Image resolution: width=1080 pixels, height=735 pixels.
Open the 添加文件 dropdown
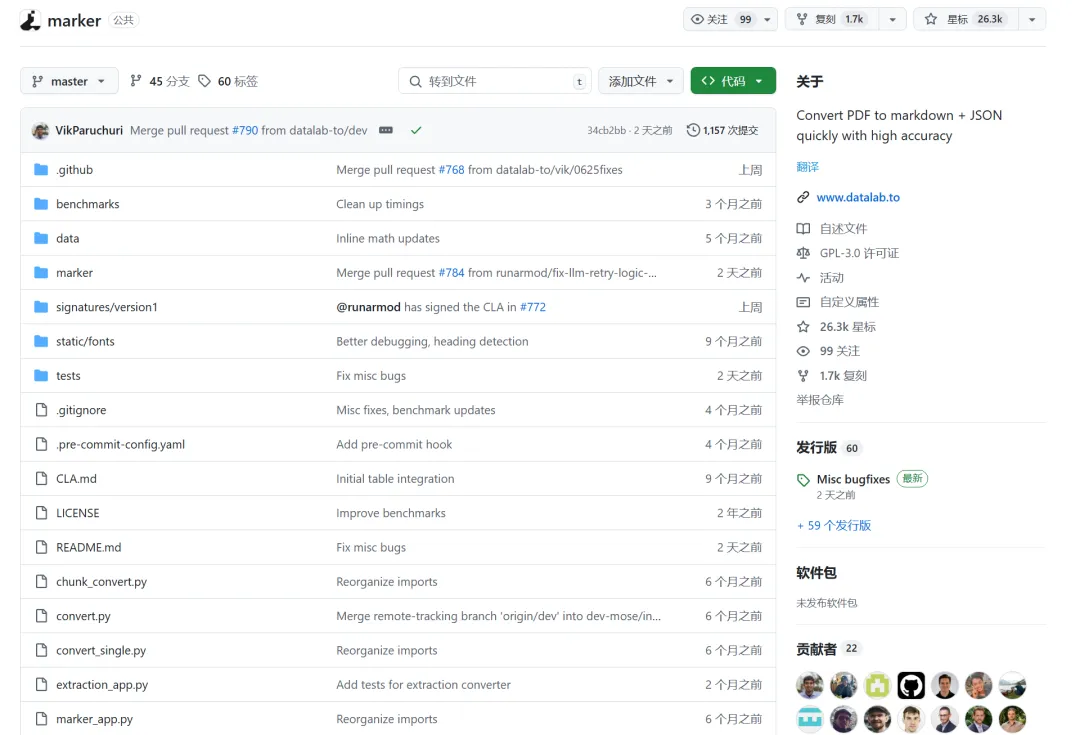point(640,81)
